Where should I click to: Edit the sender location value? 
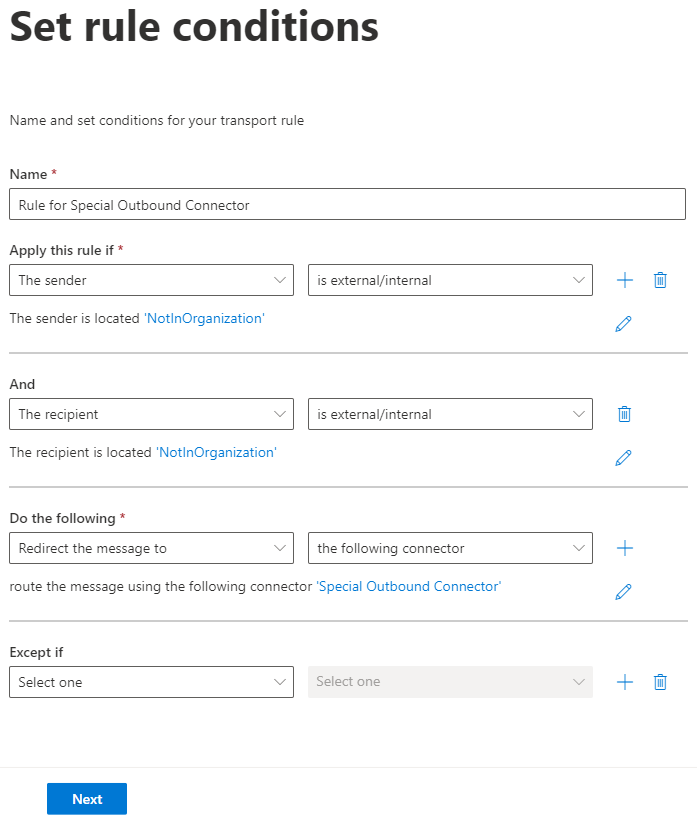tap(623, 324)
